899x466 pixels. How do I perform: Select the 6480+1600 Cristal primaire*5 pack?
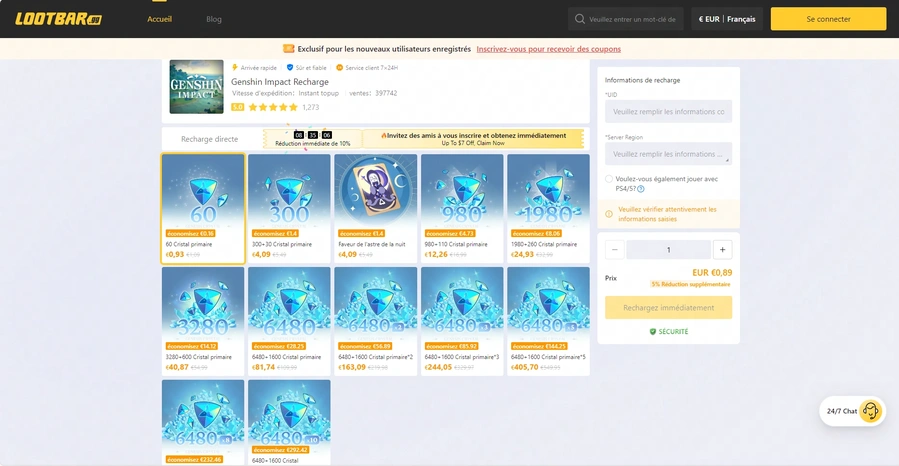548,322
